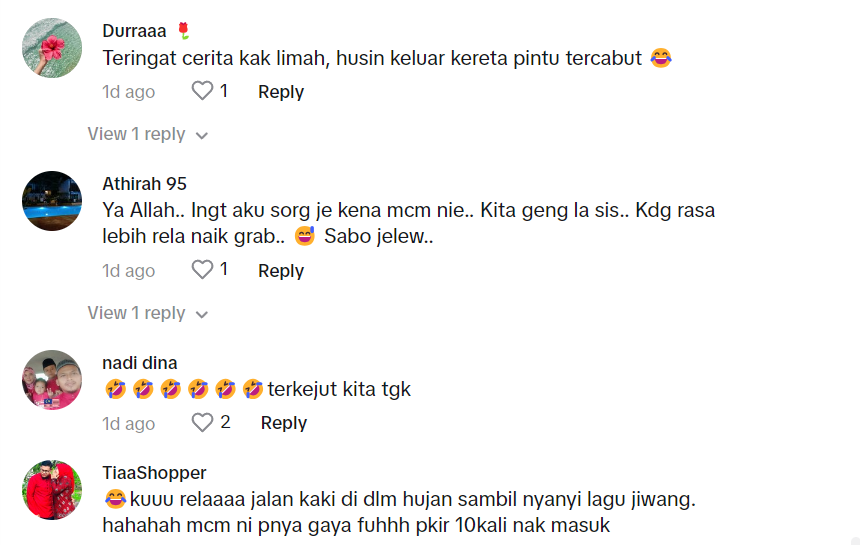This screenshot has height=545, width=860.
Task: Like Durraaa's comment with the heart icon
Action: click(x=202, y=91)
